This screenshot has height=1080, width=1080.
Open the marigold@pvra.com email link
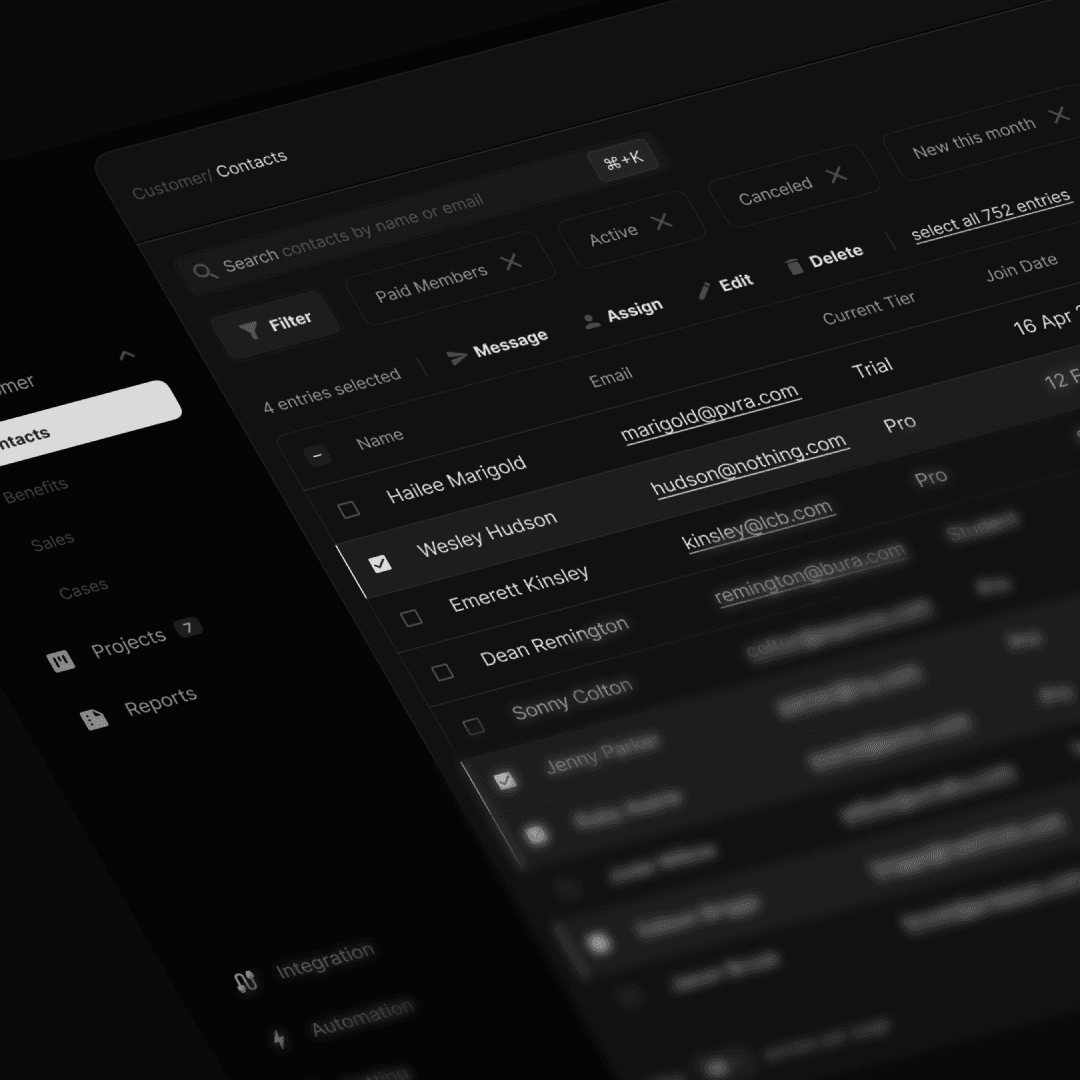[710, 412]
